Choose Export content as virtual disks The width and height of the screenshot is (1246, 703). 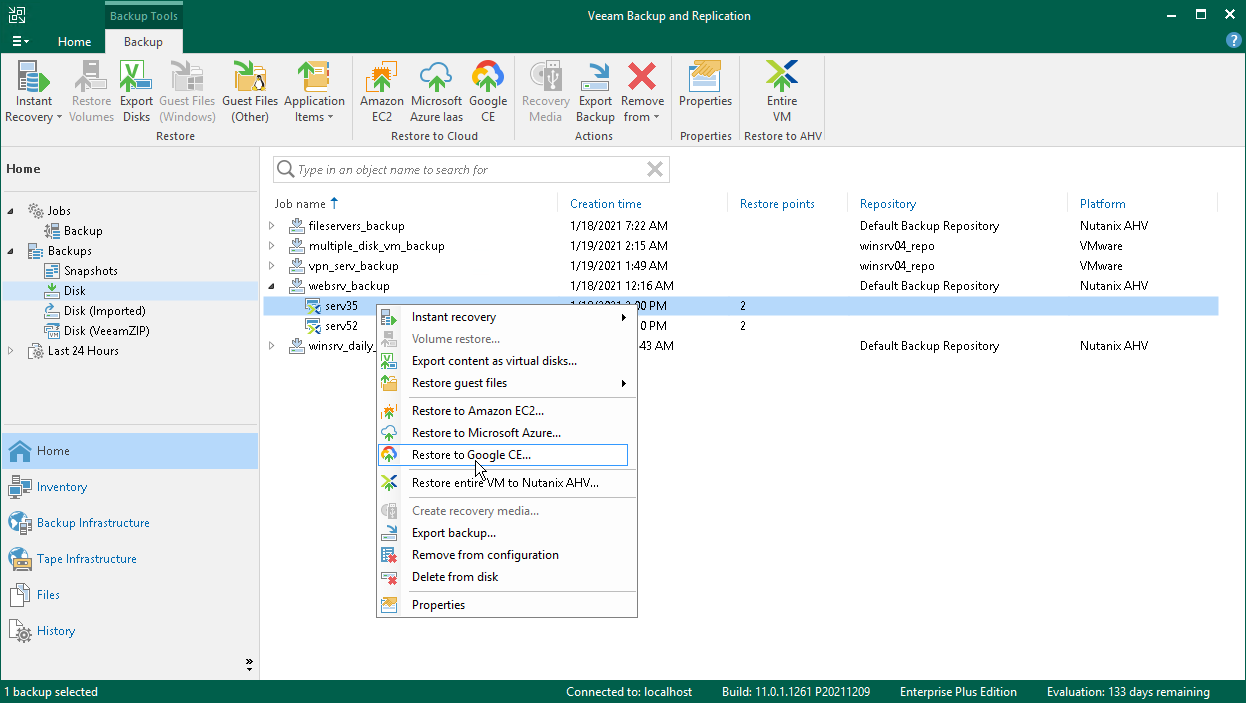[x=506, y=361]
